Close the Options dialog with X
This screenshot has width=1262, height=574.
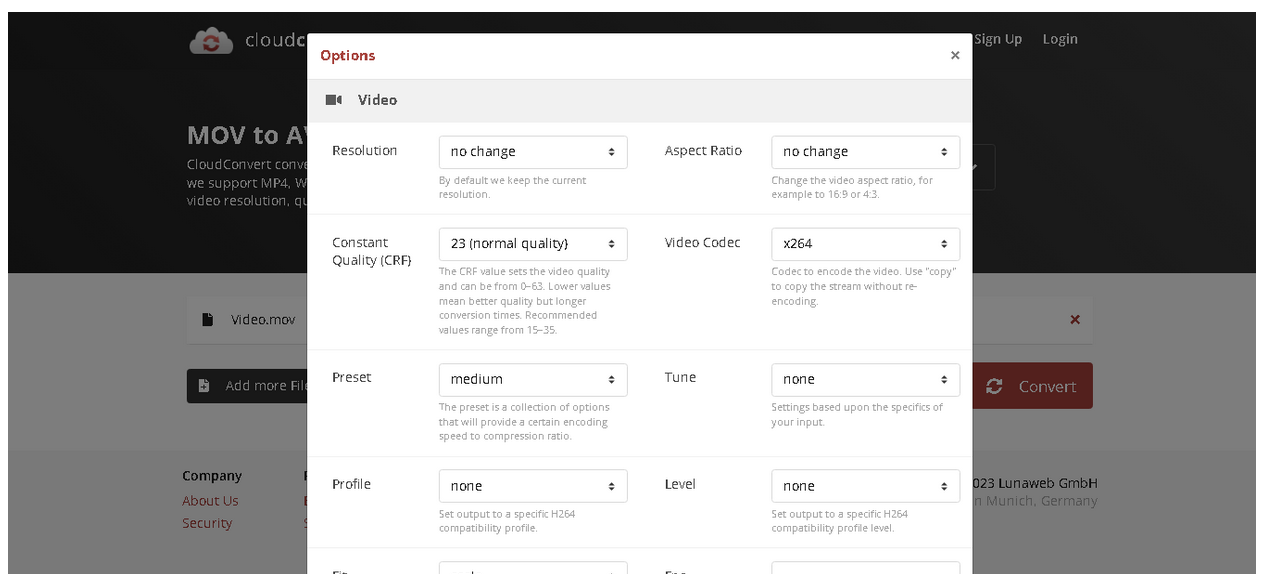coord(954,56)
